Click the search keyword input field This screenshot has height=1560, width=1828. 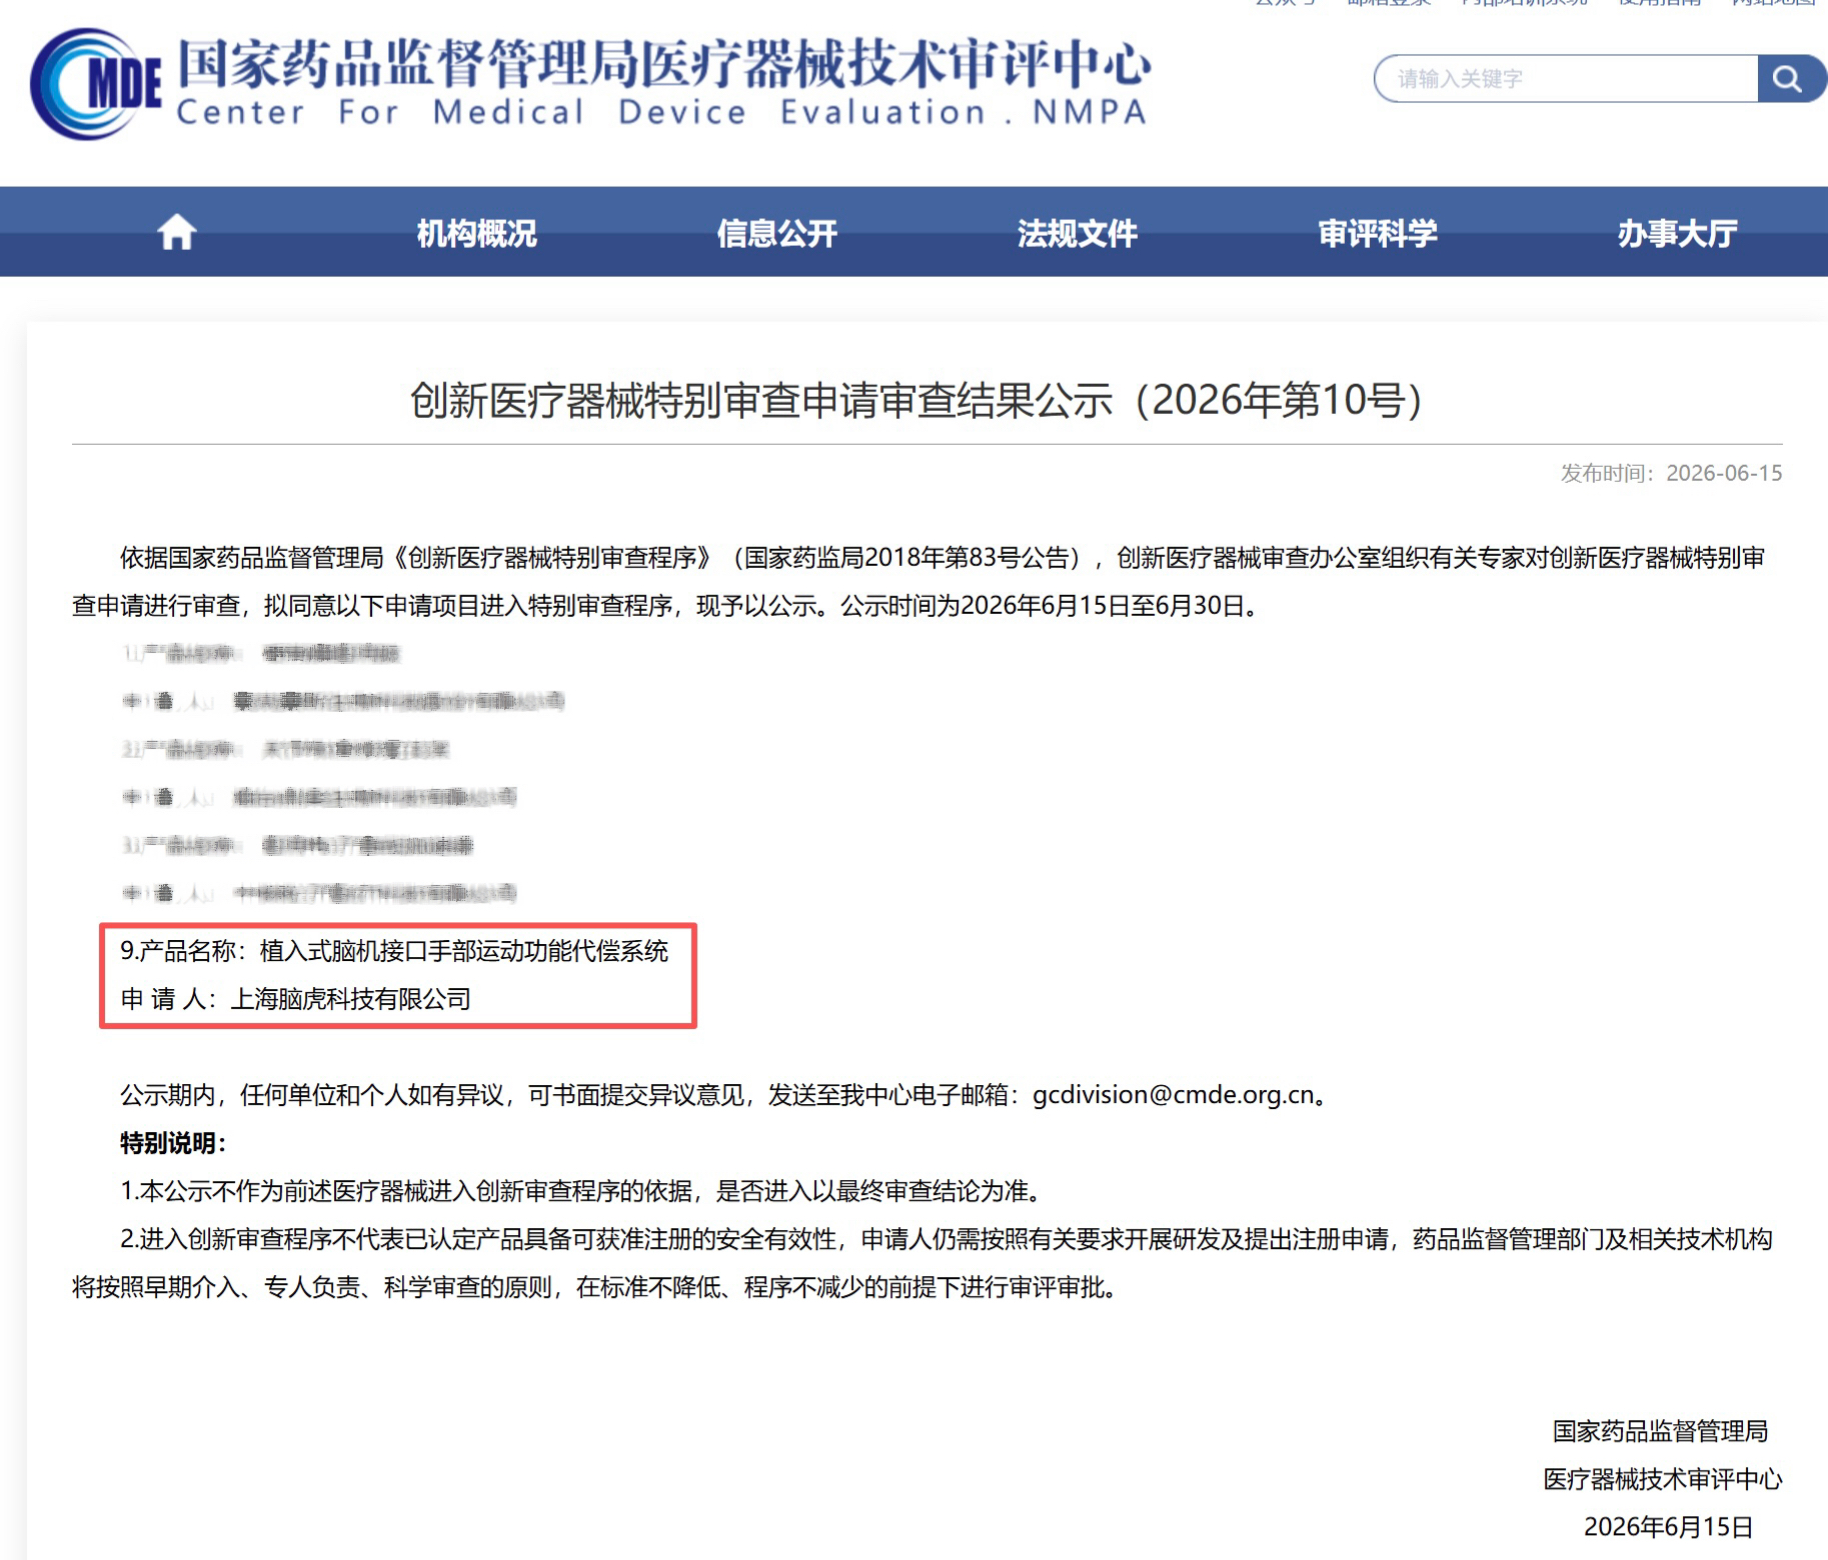click(1566, 79)
